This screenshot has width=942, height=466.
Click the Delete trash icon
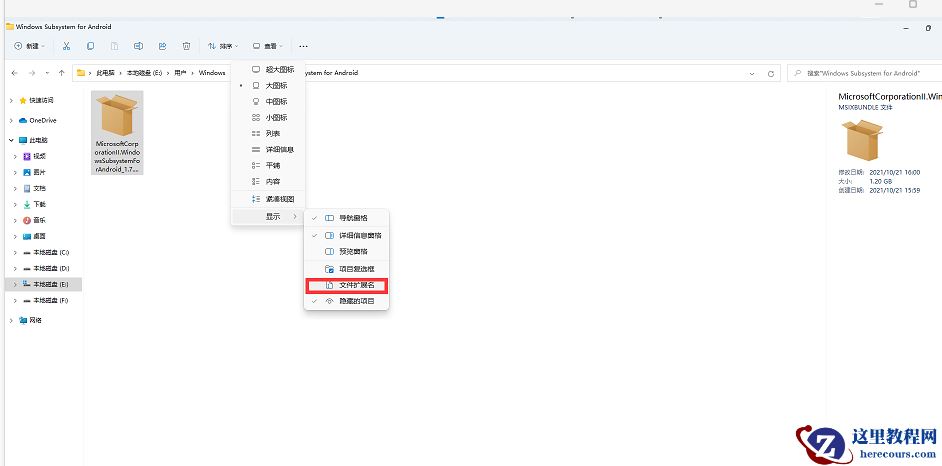pos(186,46)
